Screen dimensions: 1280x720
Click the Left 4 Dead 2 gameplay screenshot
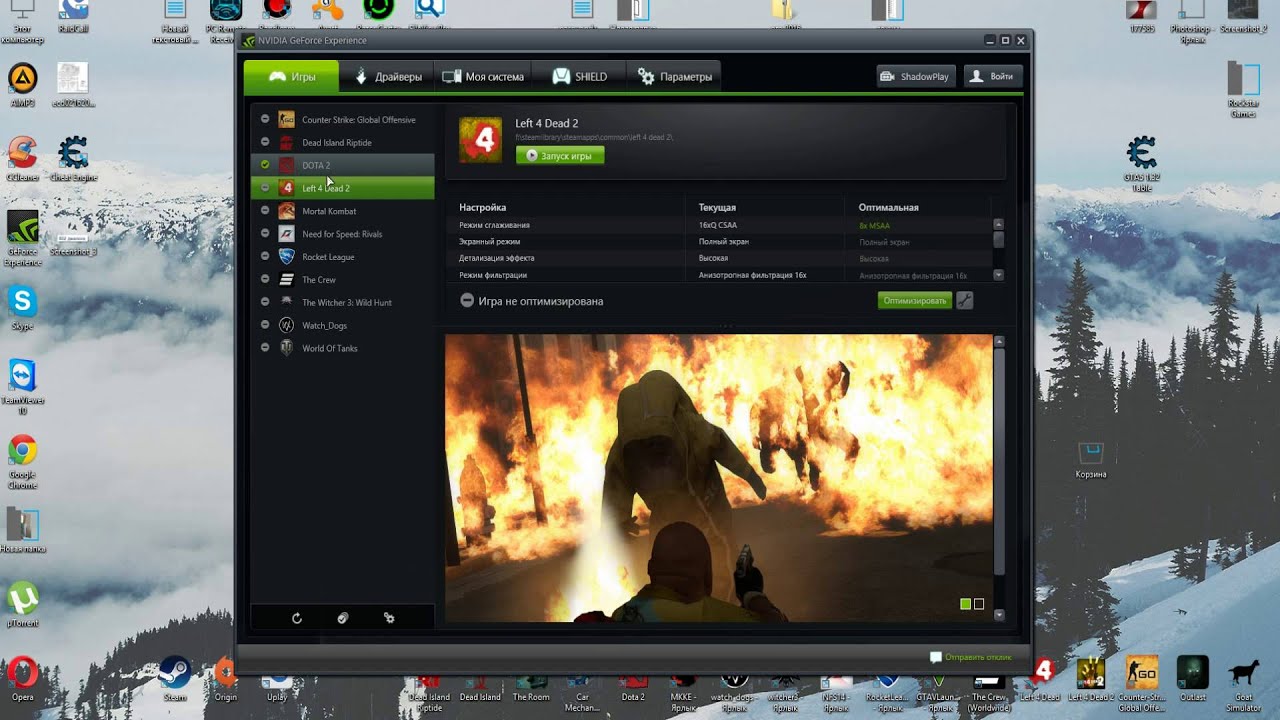point(719,478)
